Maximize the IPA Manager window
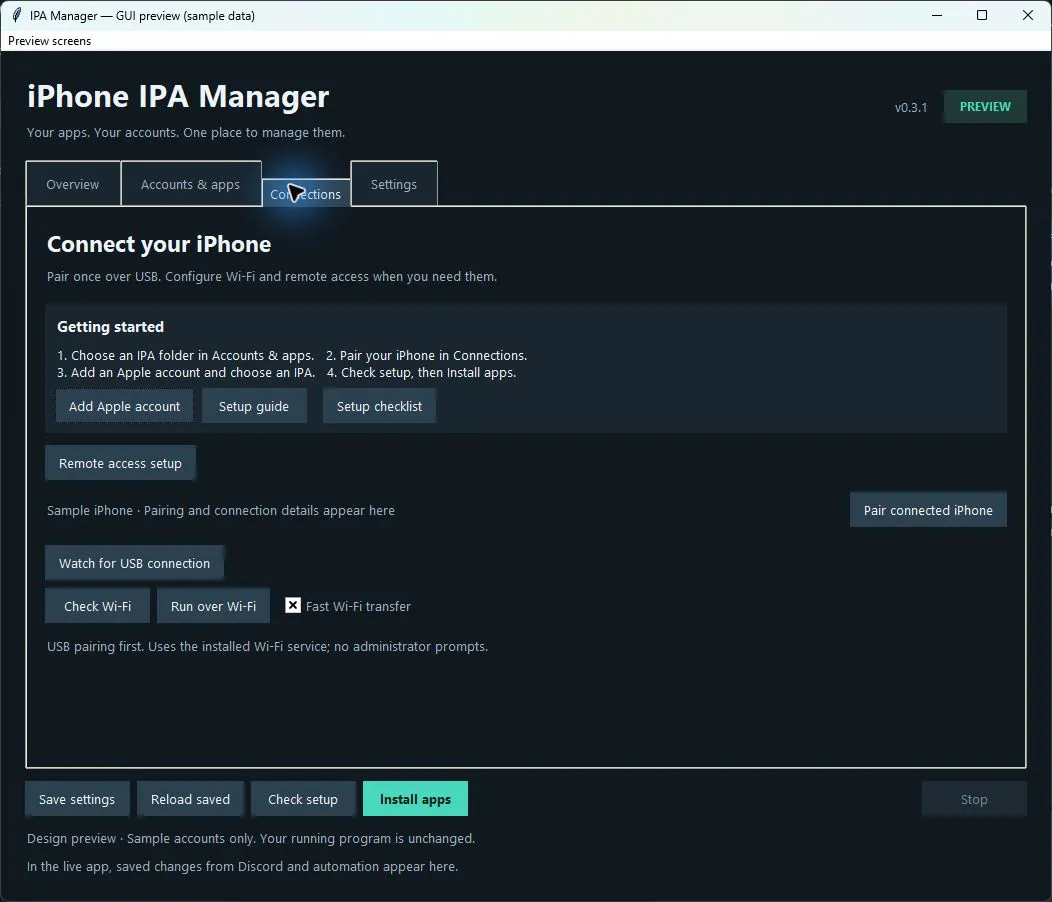Screen dimensions: 1052x902 pyautogui.click(x=982, y=15)
